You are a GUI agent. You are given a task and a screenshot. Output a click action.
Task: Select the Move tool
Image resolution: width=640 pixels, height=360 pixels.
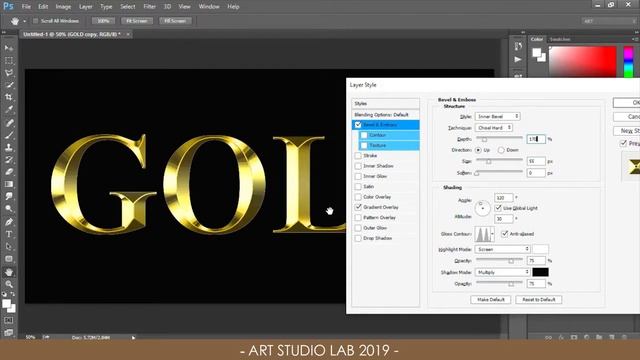coord(9,48)
